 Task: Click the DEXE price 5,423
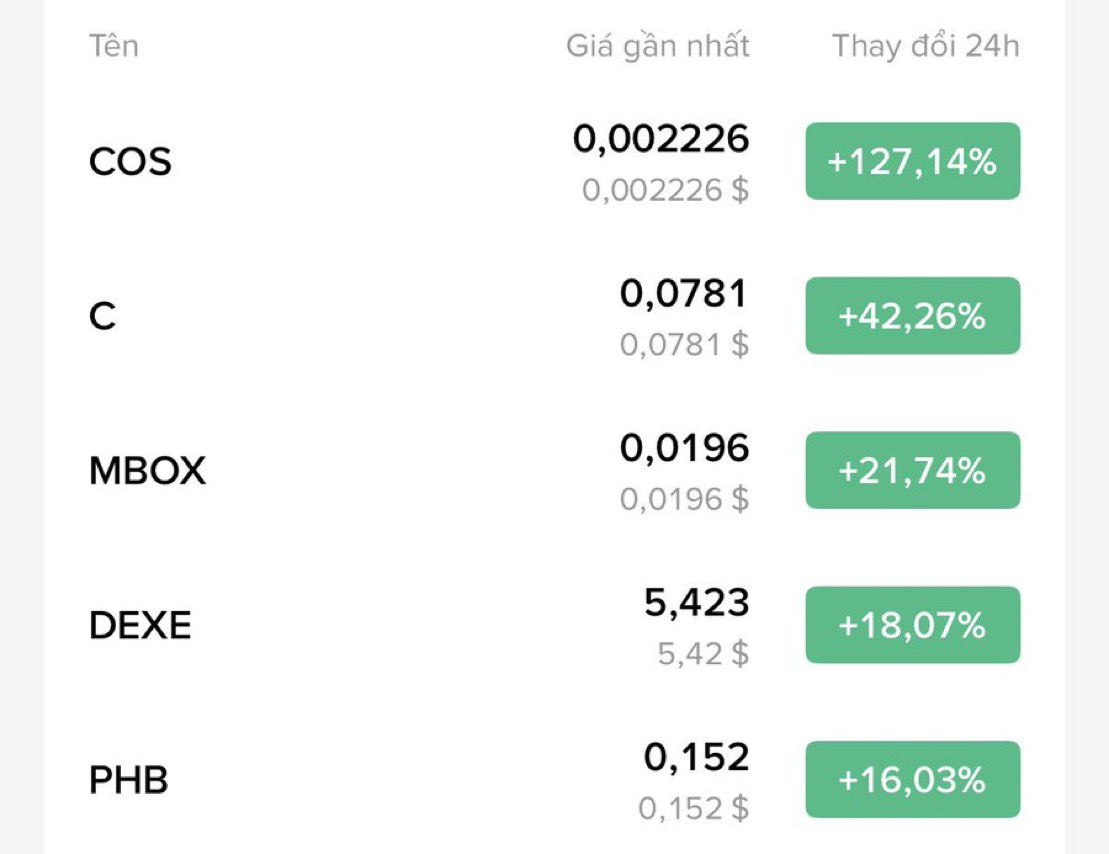tap(696, 603)
